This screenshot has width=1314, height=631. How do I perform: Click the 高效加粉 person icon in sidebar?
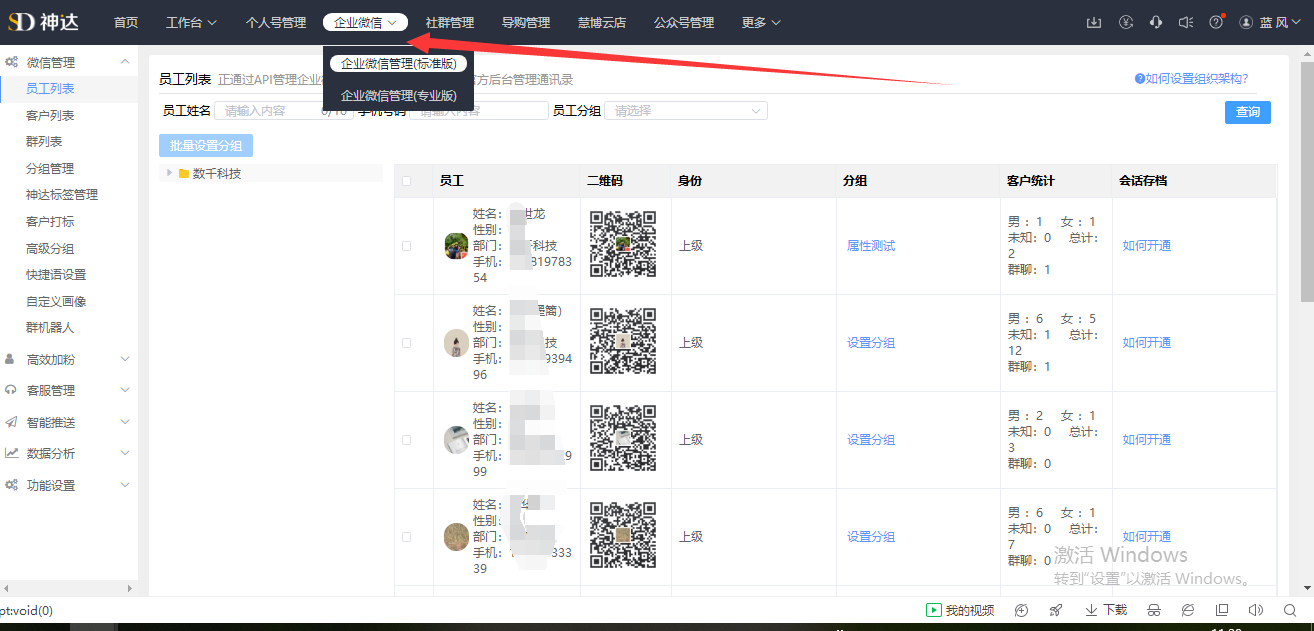10,359
